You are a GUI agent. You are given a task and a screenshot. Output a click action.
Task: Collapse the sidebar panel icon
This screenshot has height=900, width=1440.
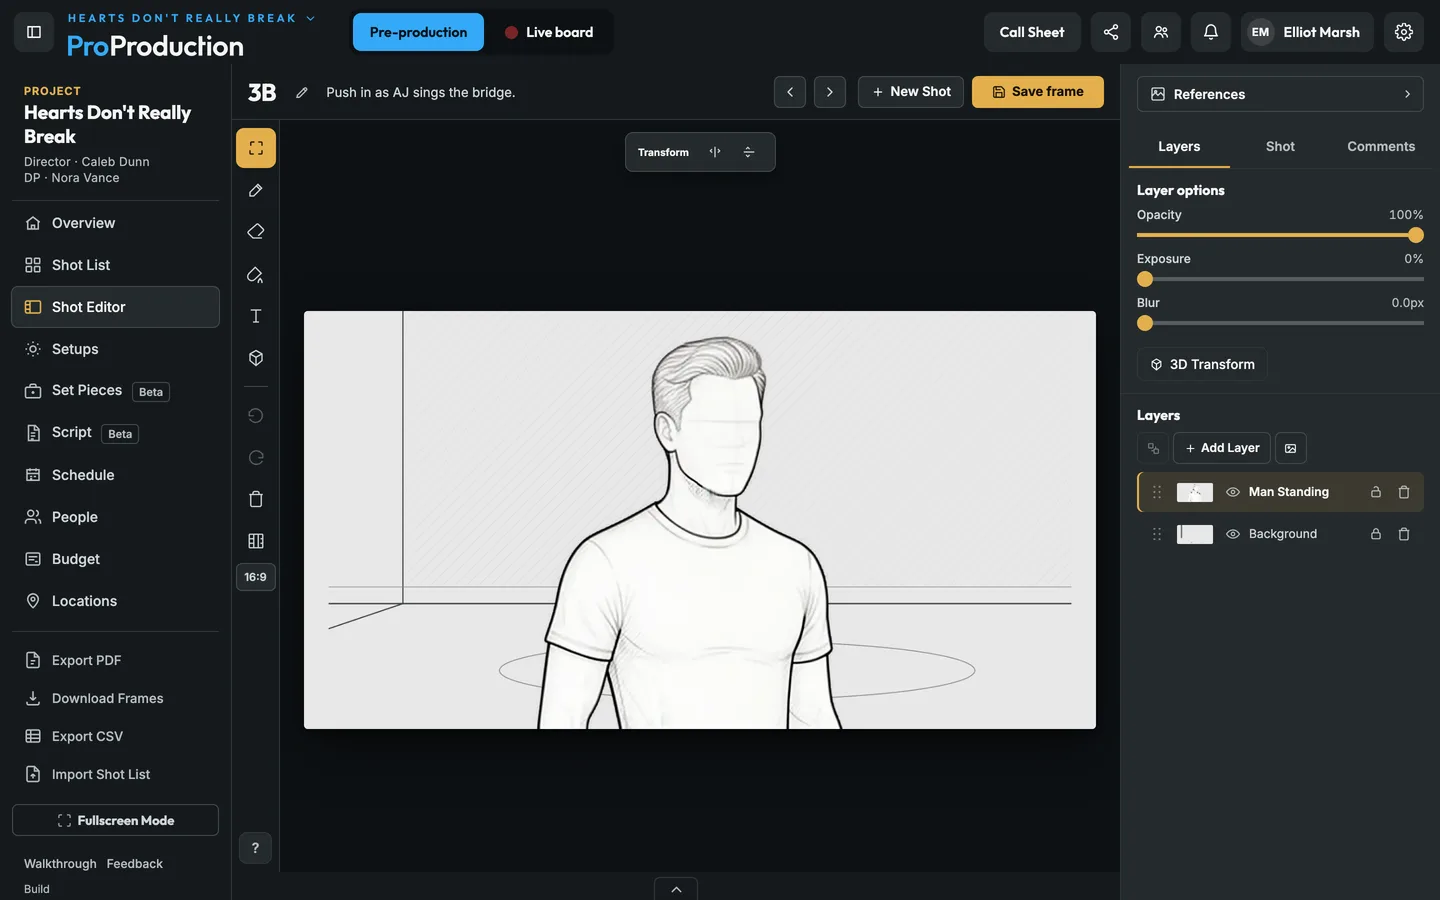coord(34,32)
